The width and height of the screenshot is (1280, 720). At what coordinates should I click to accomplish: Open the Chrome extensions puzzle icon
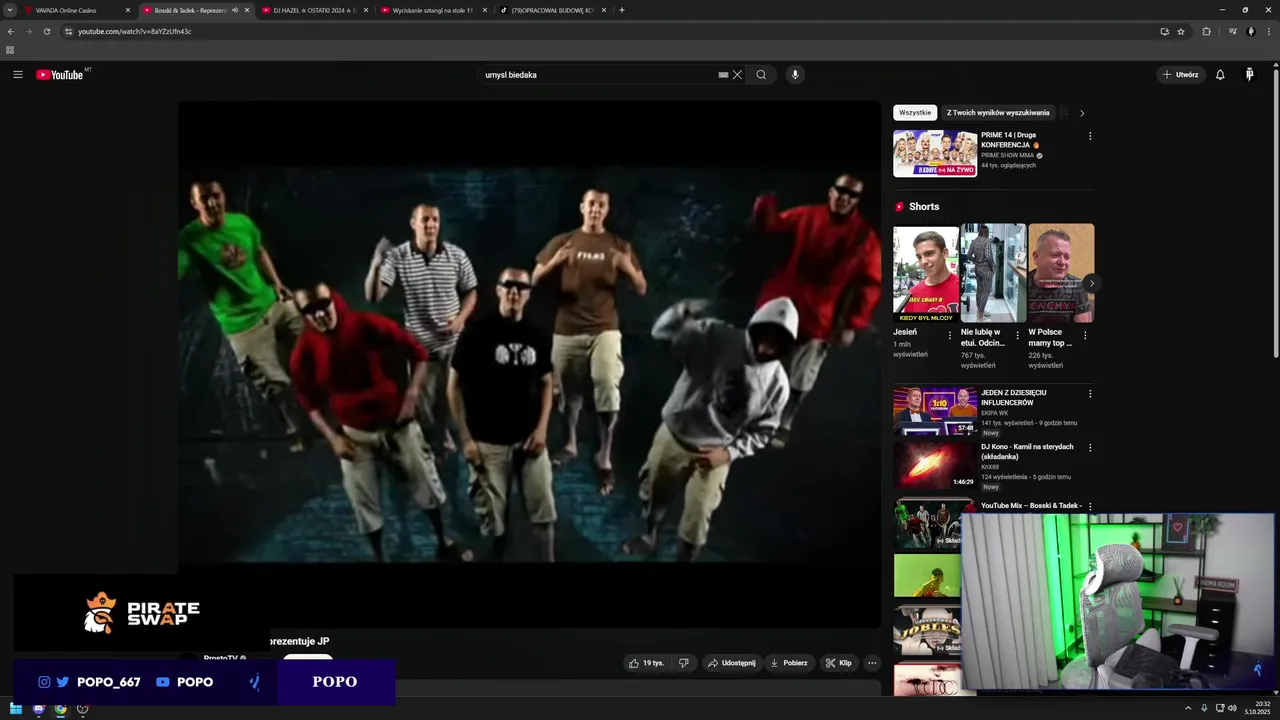1206,31
